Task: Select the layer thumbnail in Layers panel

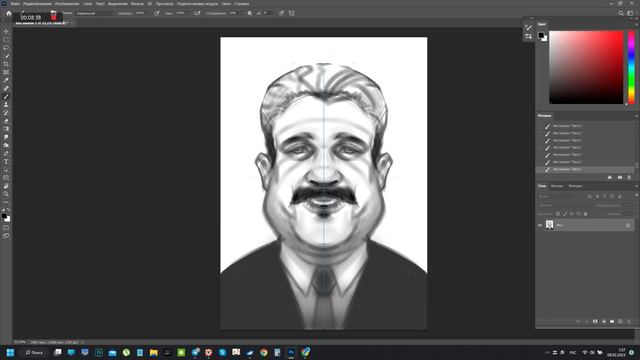Action: [x=549, y=225]
